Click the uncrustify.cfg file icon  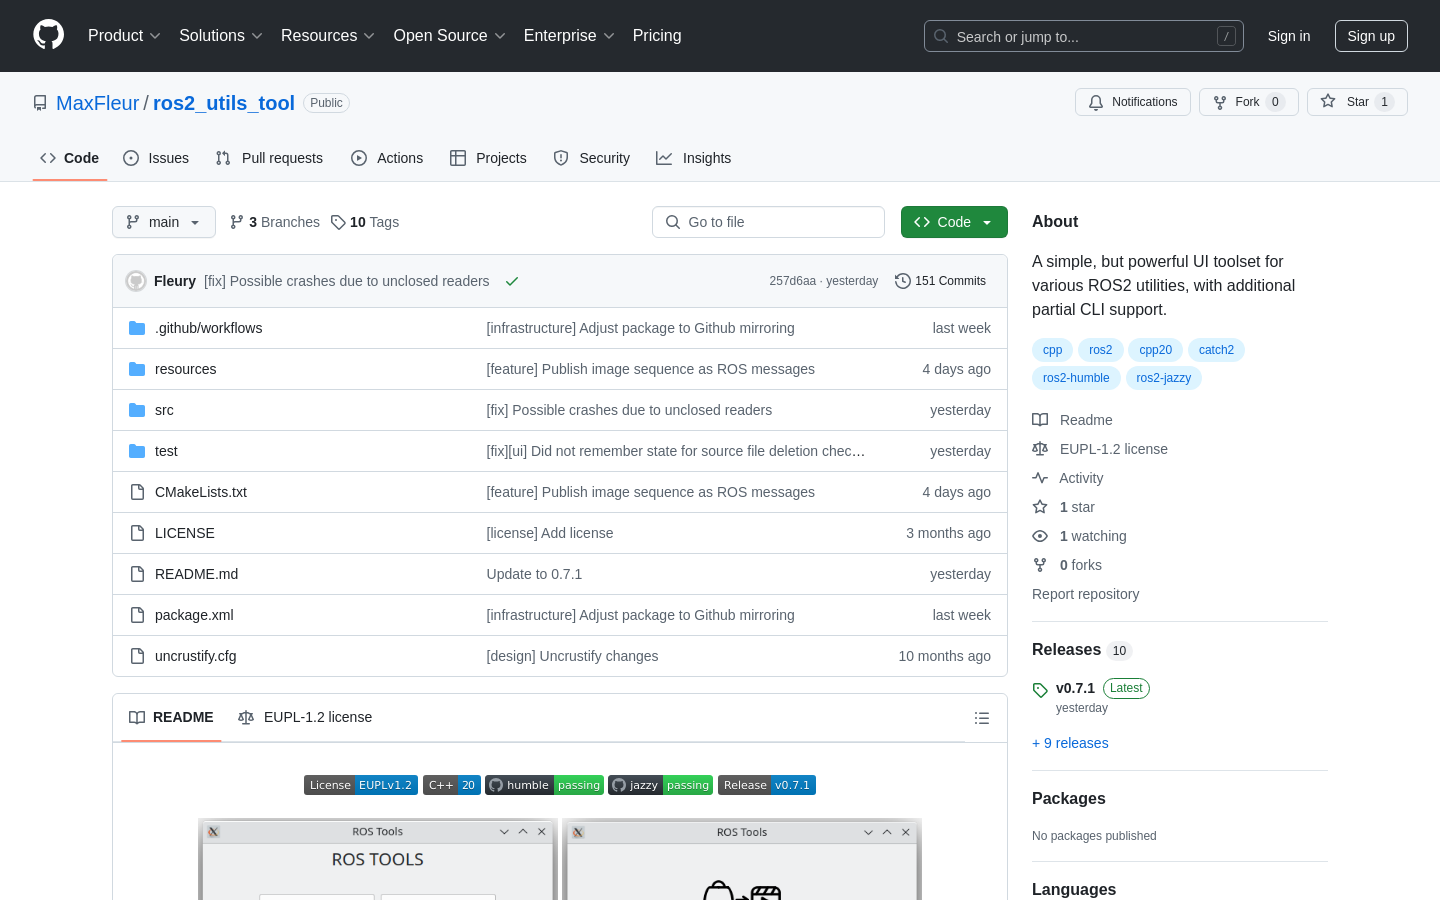point(137,656)
